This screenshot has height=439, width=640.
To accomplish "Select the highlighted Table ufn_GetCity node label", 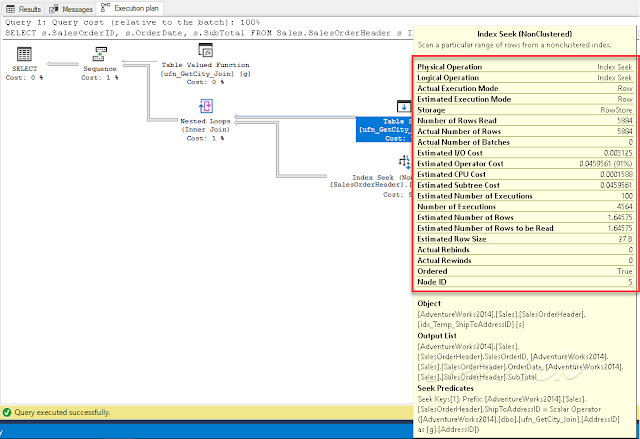I will click(384, 130).
